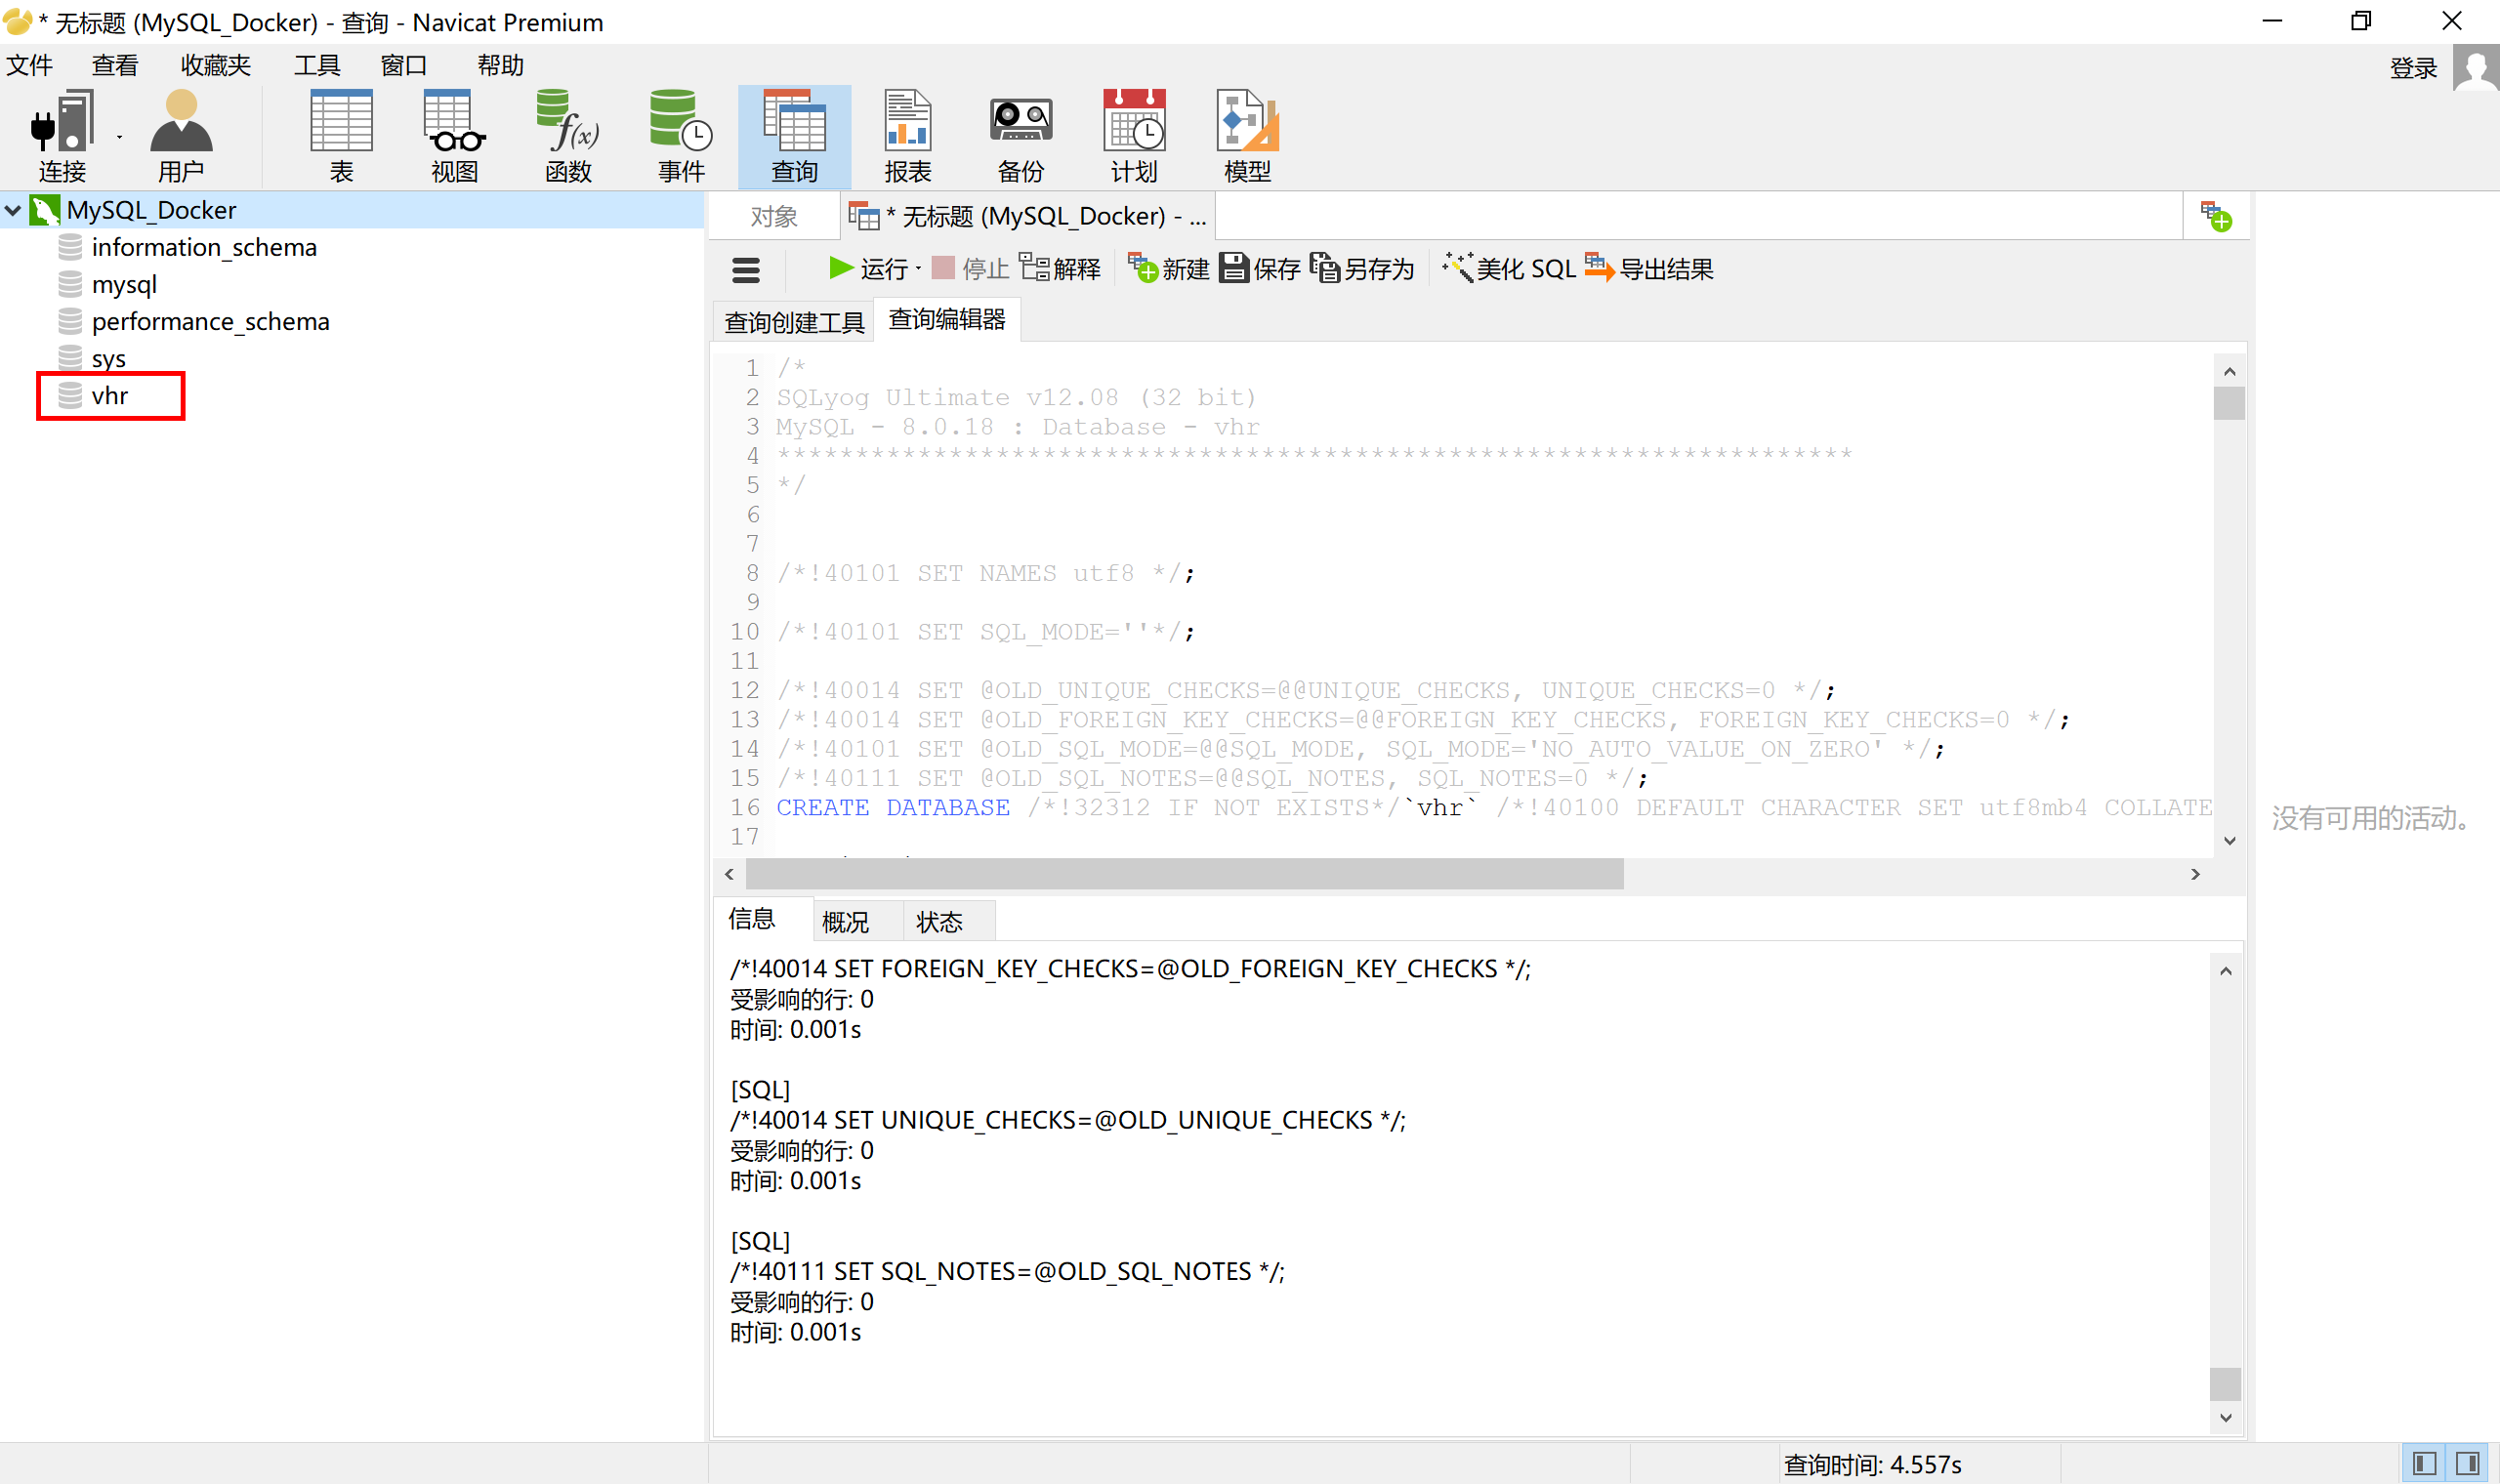
Task: Save the query with 保存
Action: (1260, 269)
